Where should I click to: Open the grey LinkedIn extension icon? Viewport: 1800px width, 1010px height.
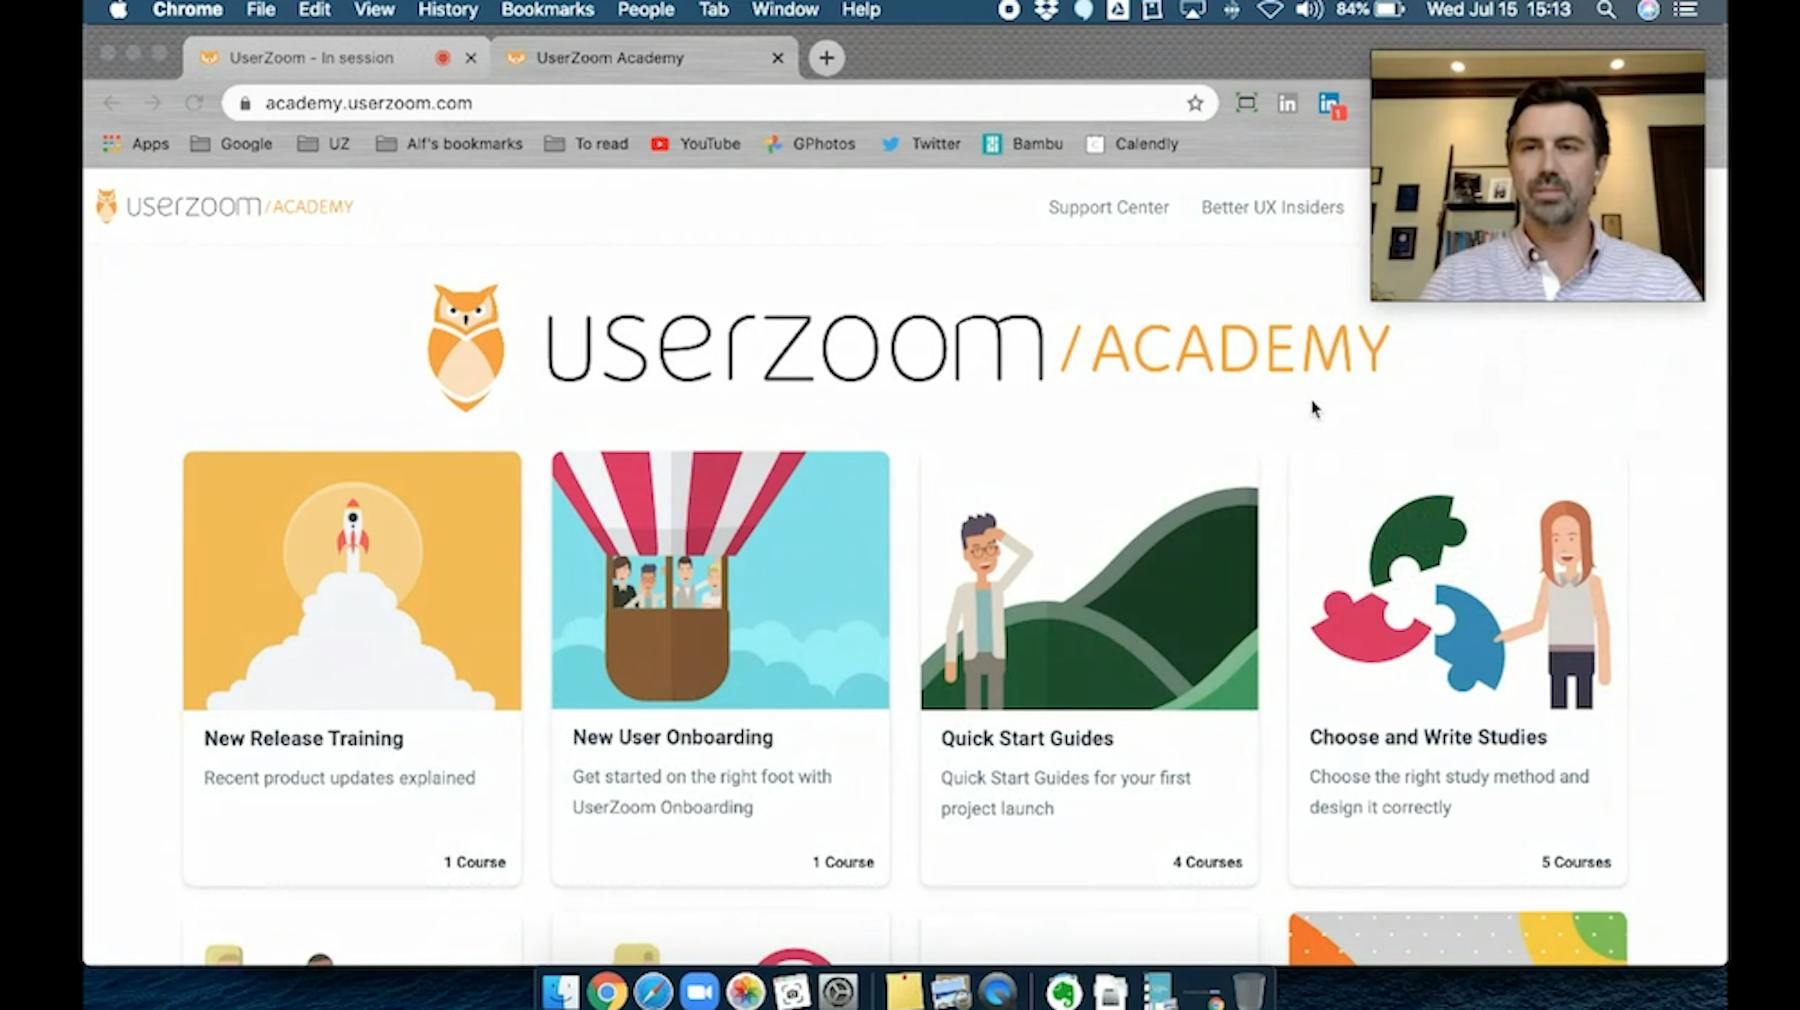[1287, 103]
